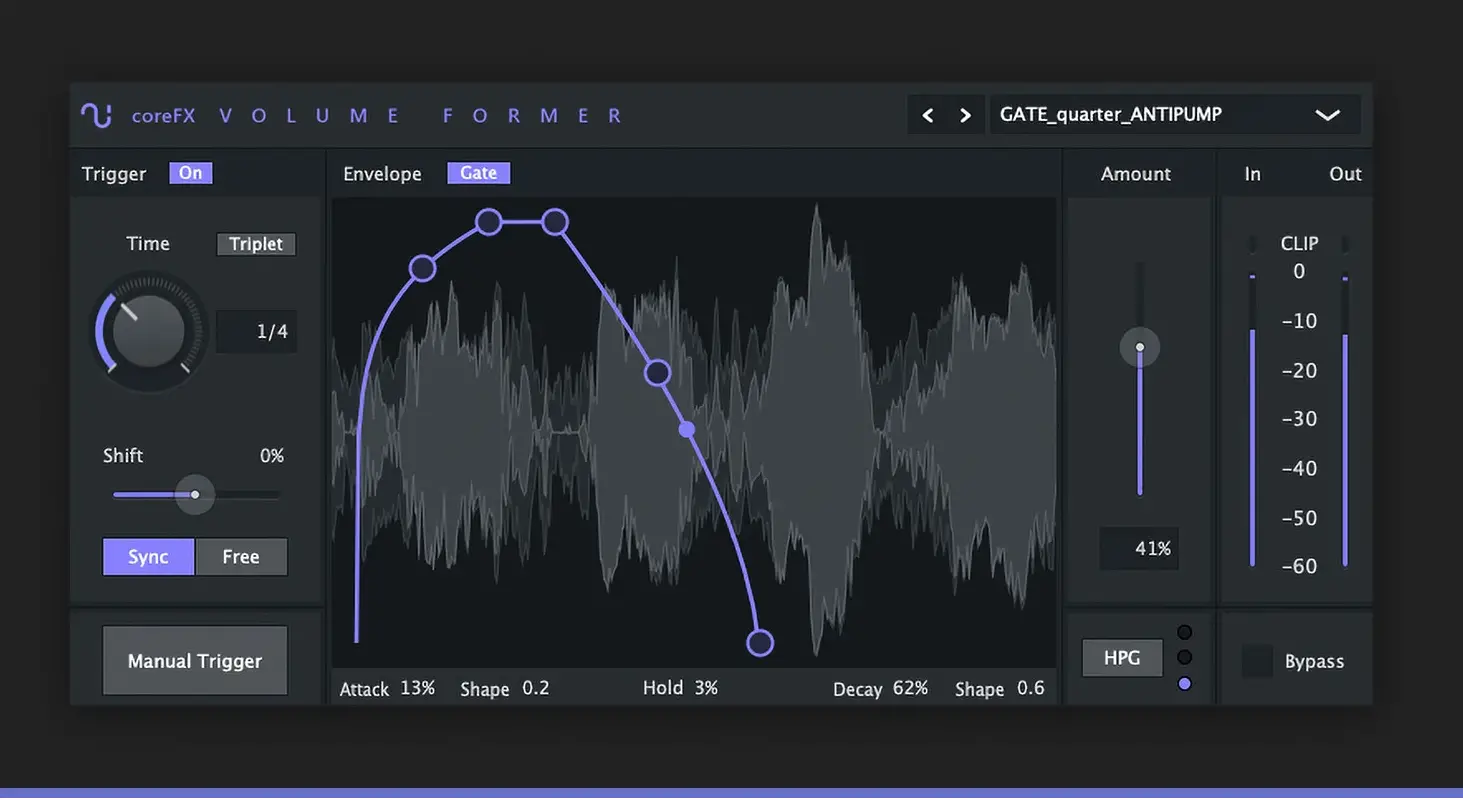This screenshot has height=800, width=1463.
Task: Open the GATE_quarter_ANTIPUMP preset dropdown
Action: (x=1174, y=114)
